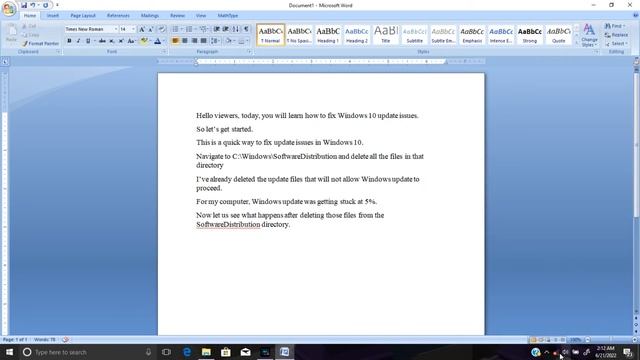Apply the Heading 1 style
Screen dimensions: 640x360
coord(328,34)
